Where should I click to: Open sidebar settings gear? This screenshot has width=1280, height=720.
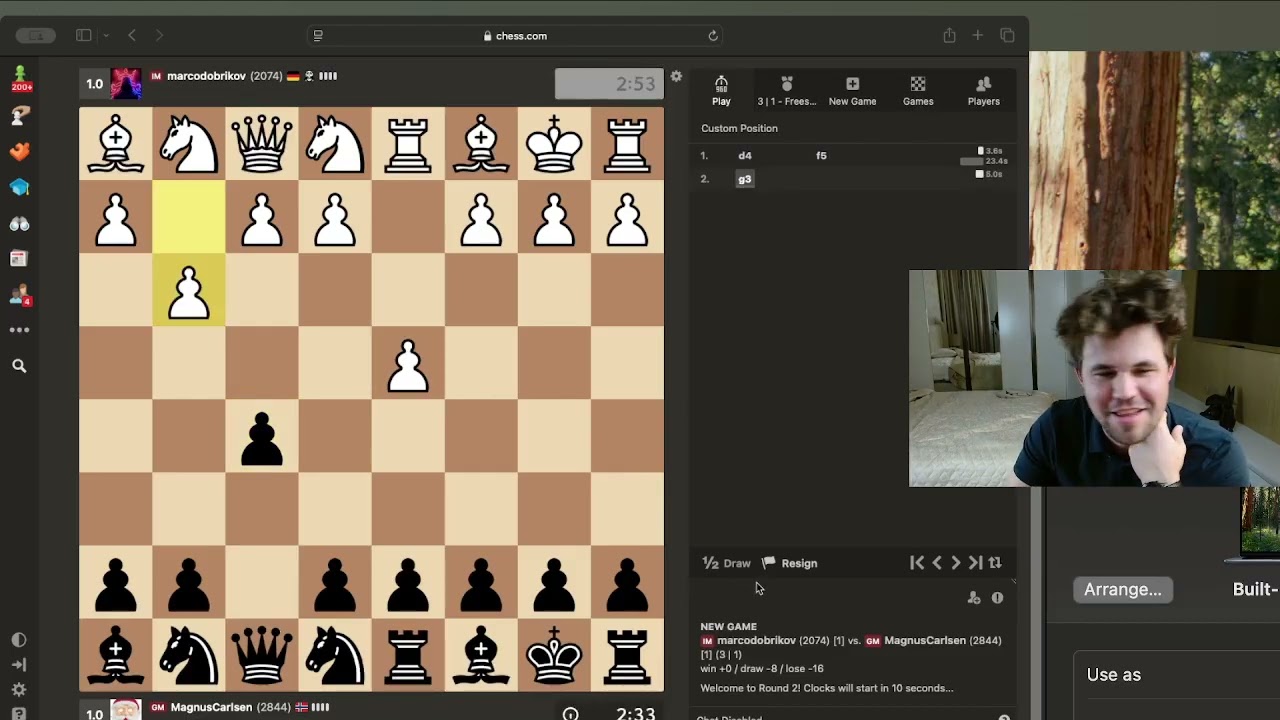coord(18,690)
